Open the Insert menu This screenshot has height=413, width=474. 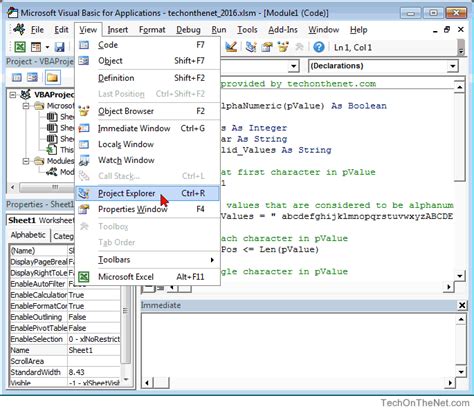point(118,30)
